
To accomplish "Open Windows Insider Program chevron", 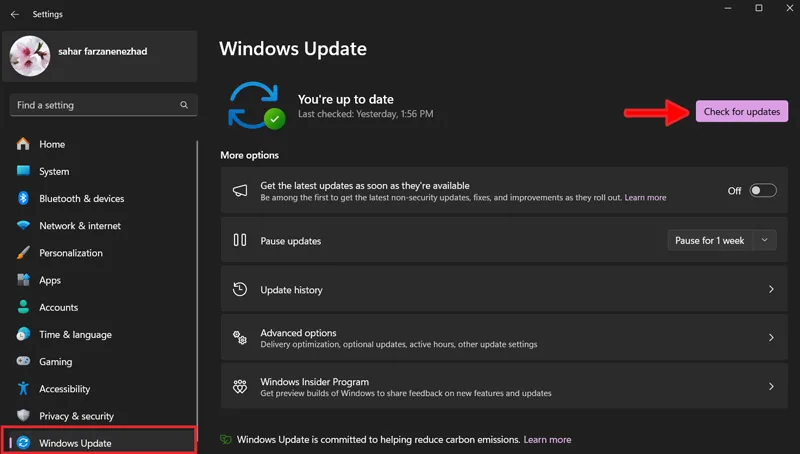I will [771, 387].
